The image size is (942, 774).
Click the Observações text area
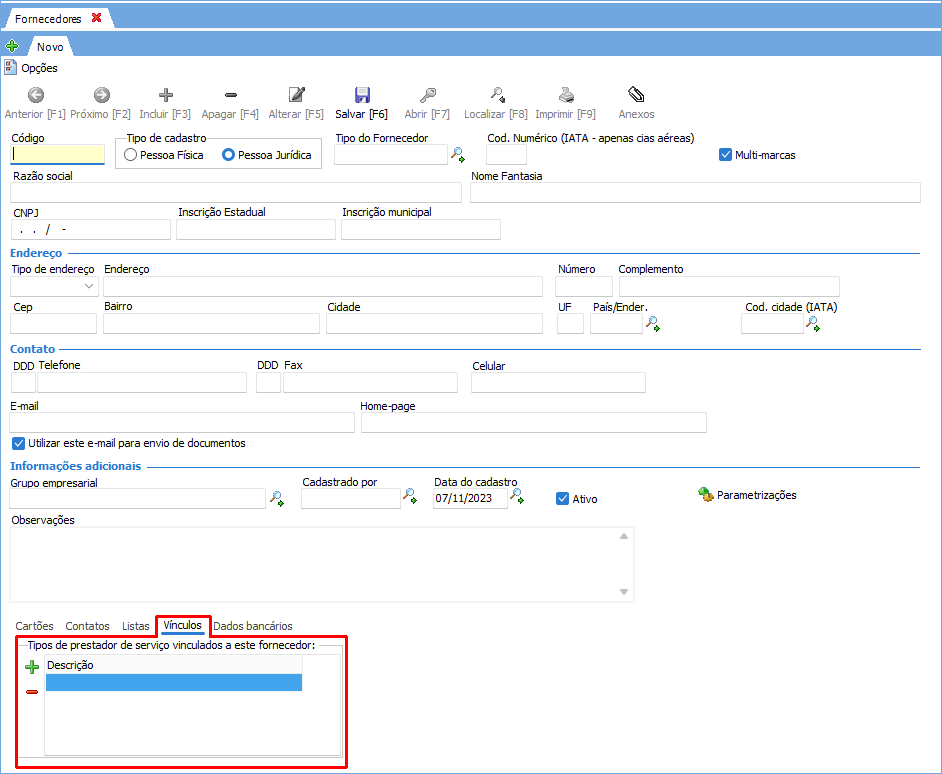(x=322, y=565)
